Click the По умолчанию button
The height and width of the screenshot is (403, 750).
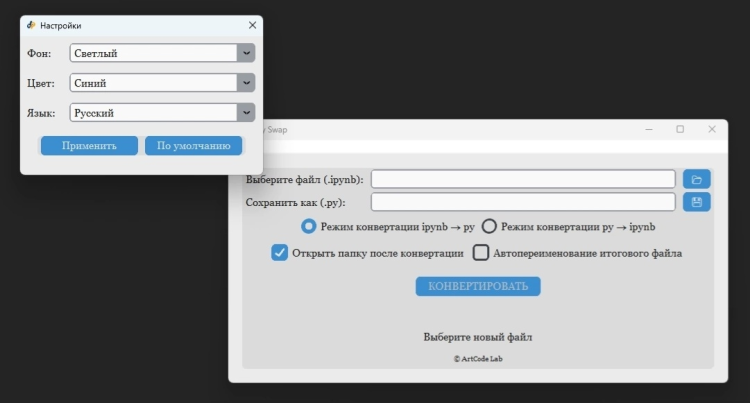193,145
